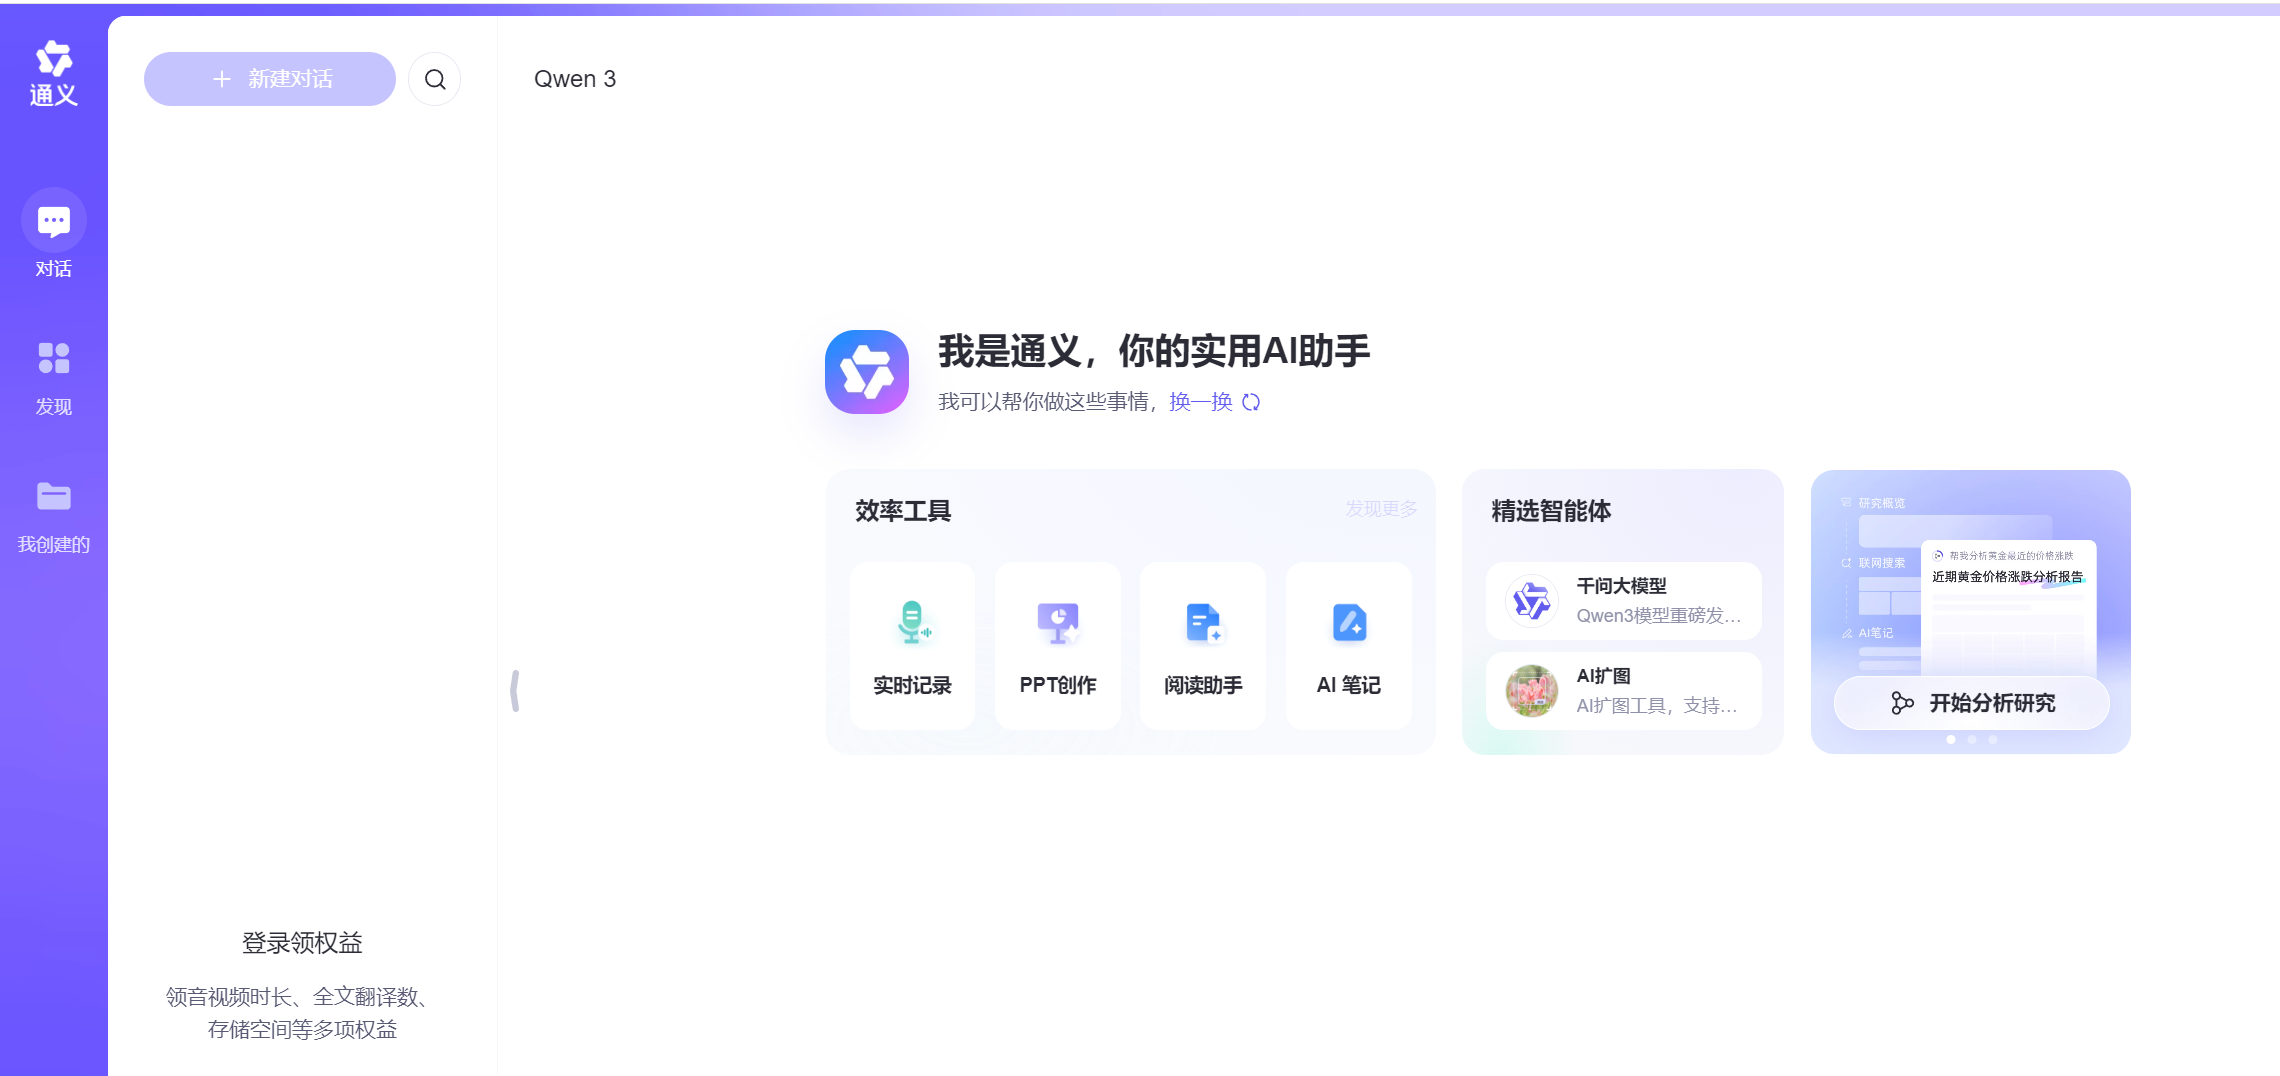The image size is (2280, 1076).
Task: Open the 实时记录 microphone tool
Action: pos(912,646)
